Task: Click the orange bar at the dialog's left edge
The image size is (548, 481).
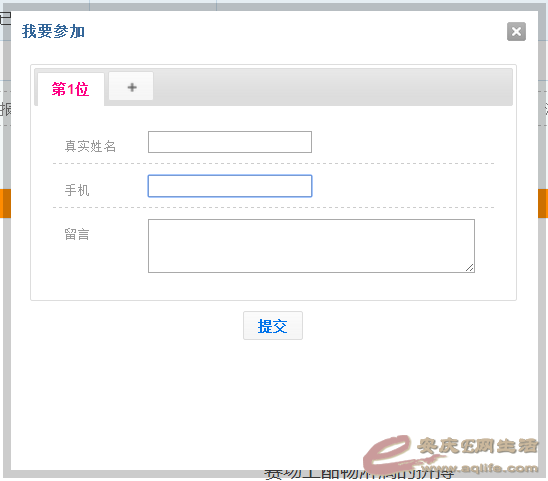Action: (x=5, y=203)
